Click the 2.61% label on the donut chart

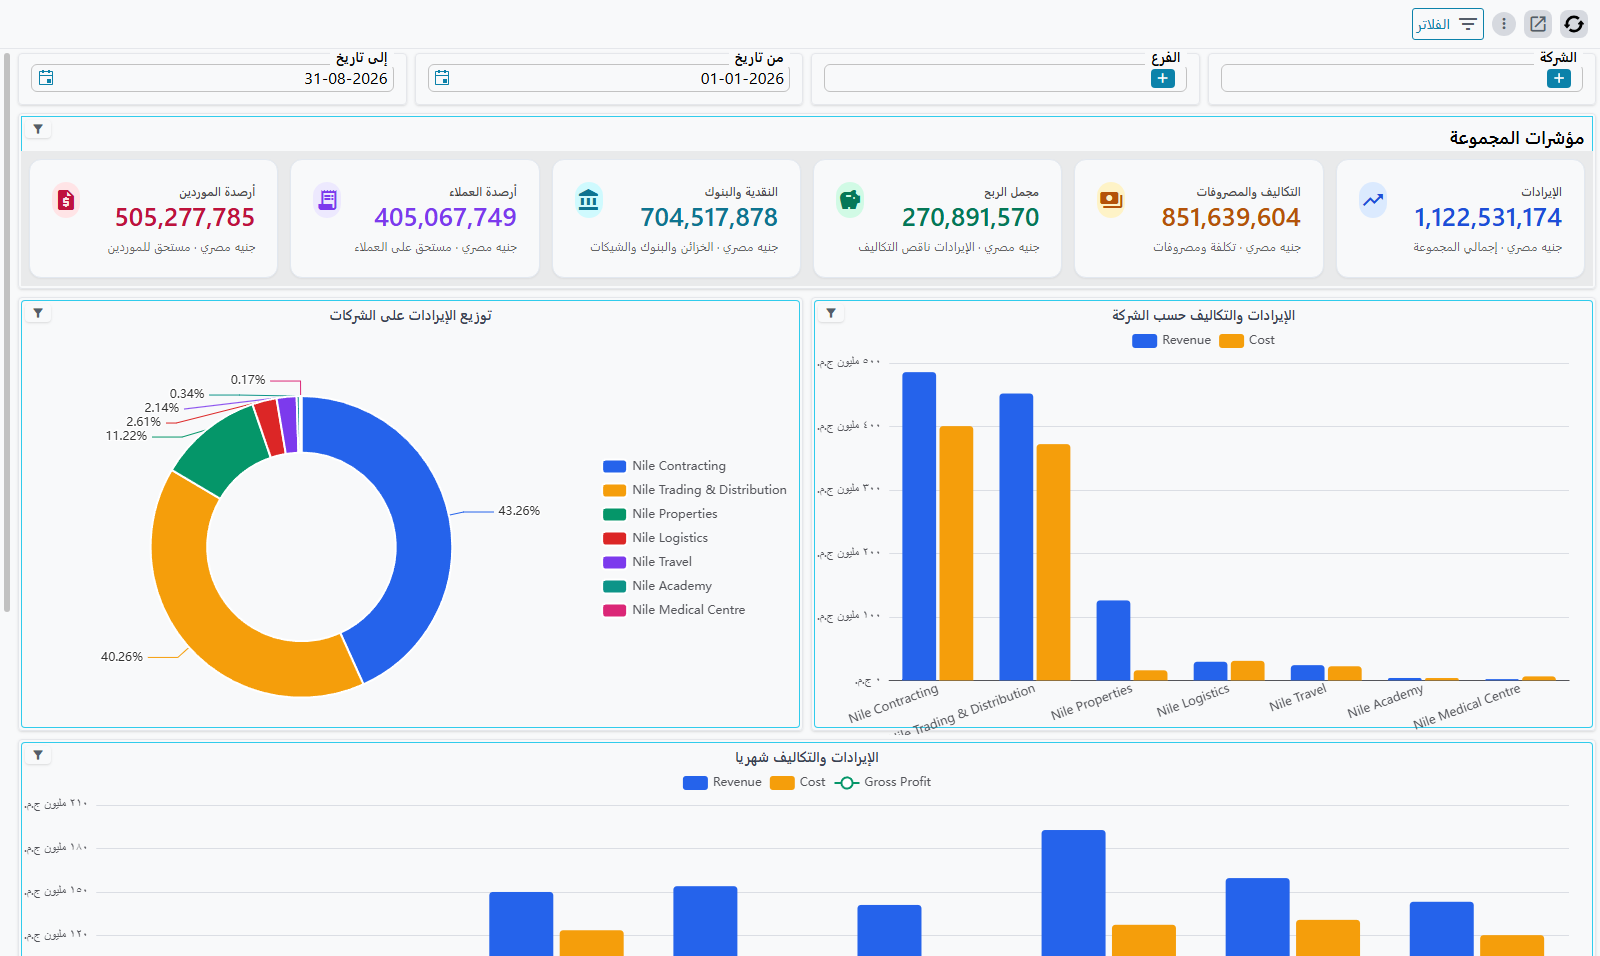[x=143, y=422]
